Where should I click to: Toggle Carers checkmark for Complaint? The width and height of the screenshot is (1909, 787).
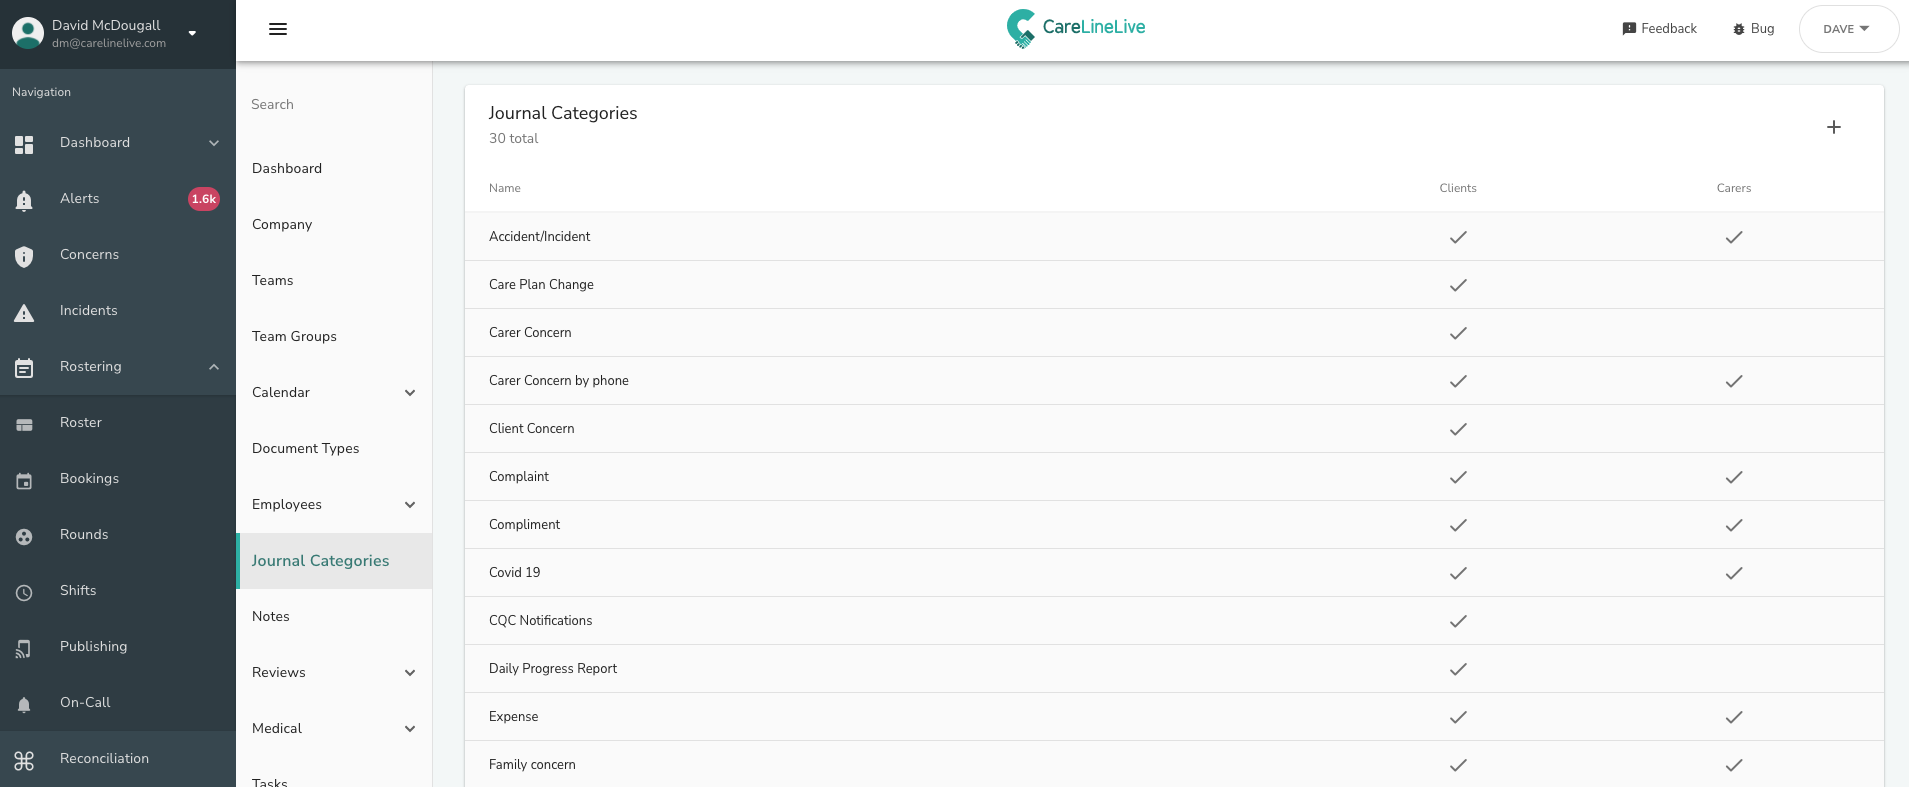pos(1734,477)
